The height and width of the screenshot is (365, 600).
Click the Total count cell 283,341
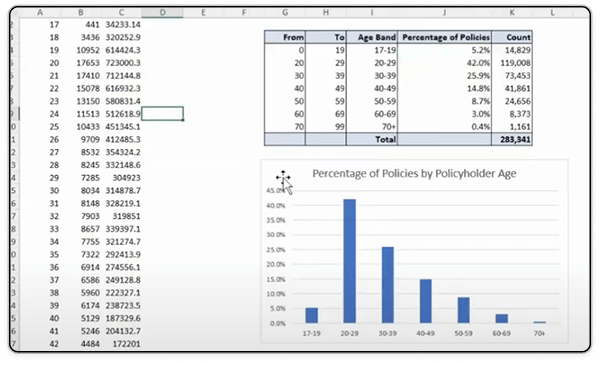pyautogui.click(x=512, y=139)
